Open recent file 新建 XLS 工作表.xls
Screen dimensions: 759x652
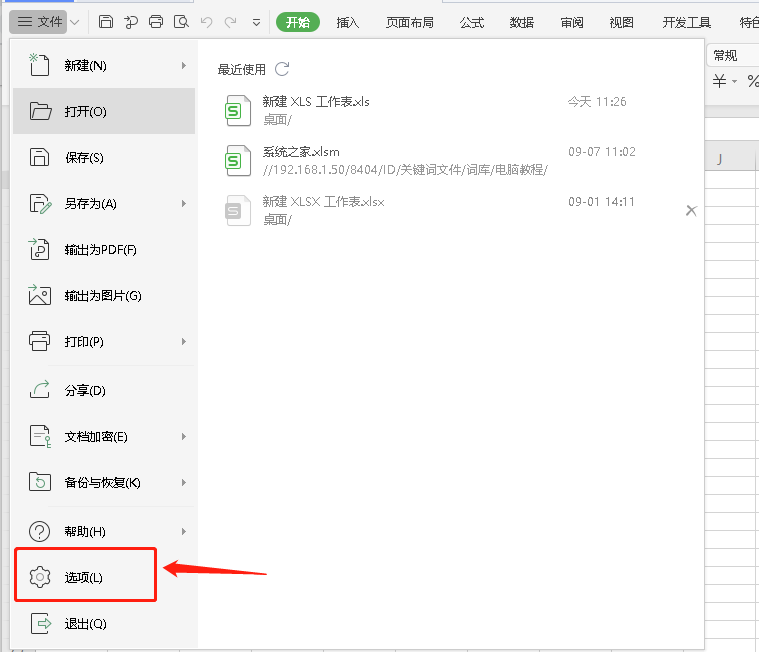tap(450, 110)
